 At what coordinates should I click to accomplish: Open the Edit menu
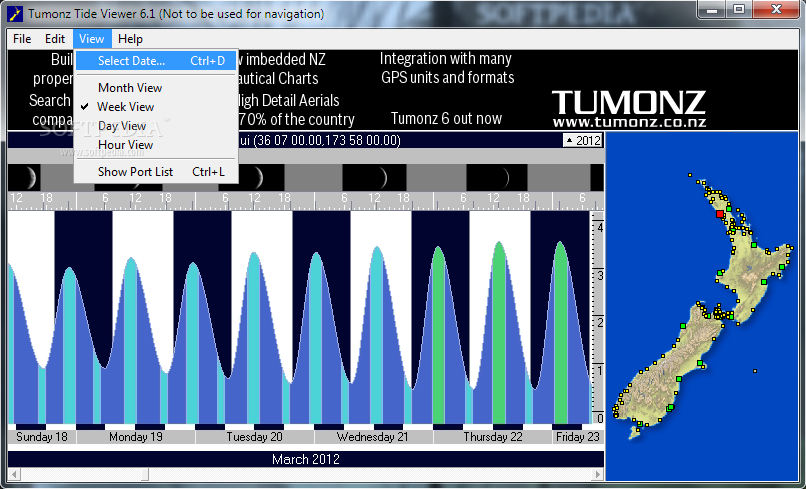tap(54, 39)
